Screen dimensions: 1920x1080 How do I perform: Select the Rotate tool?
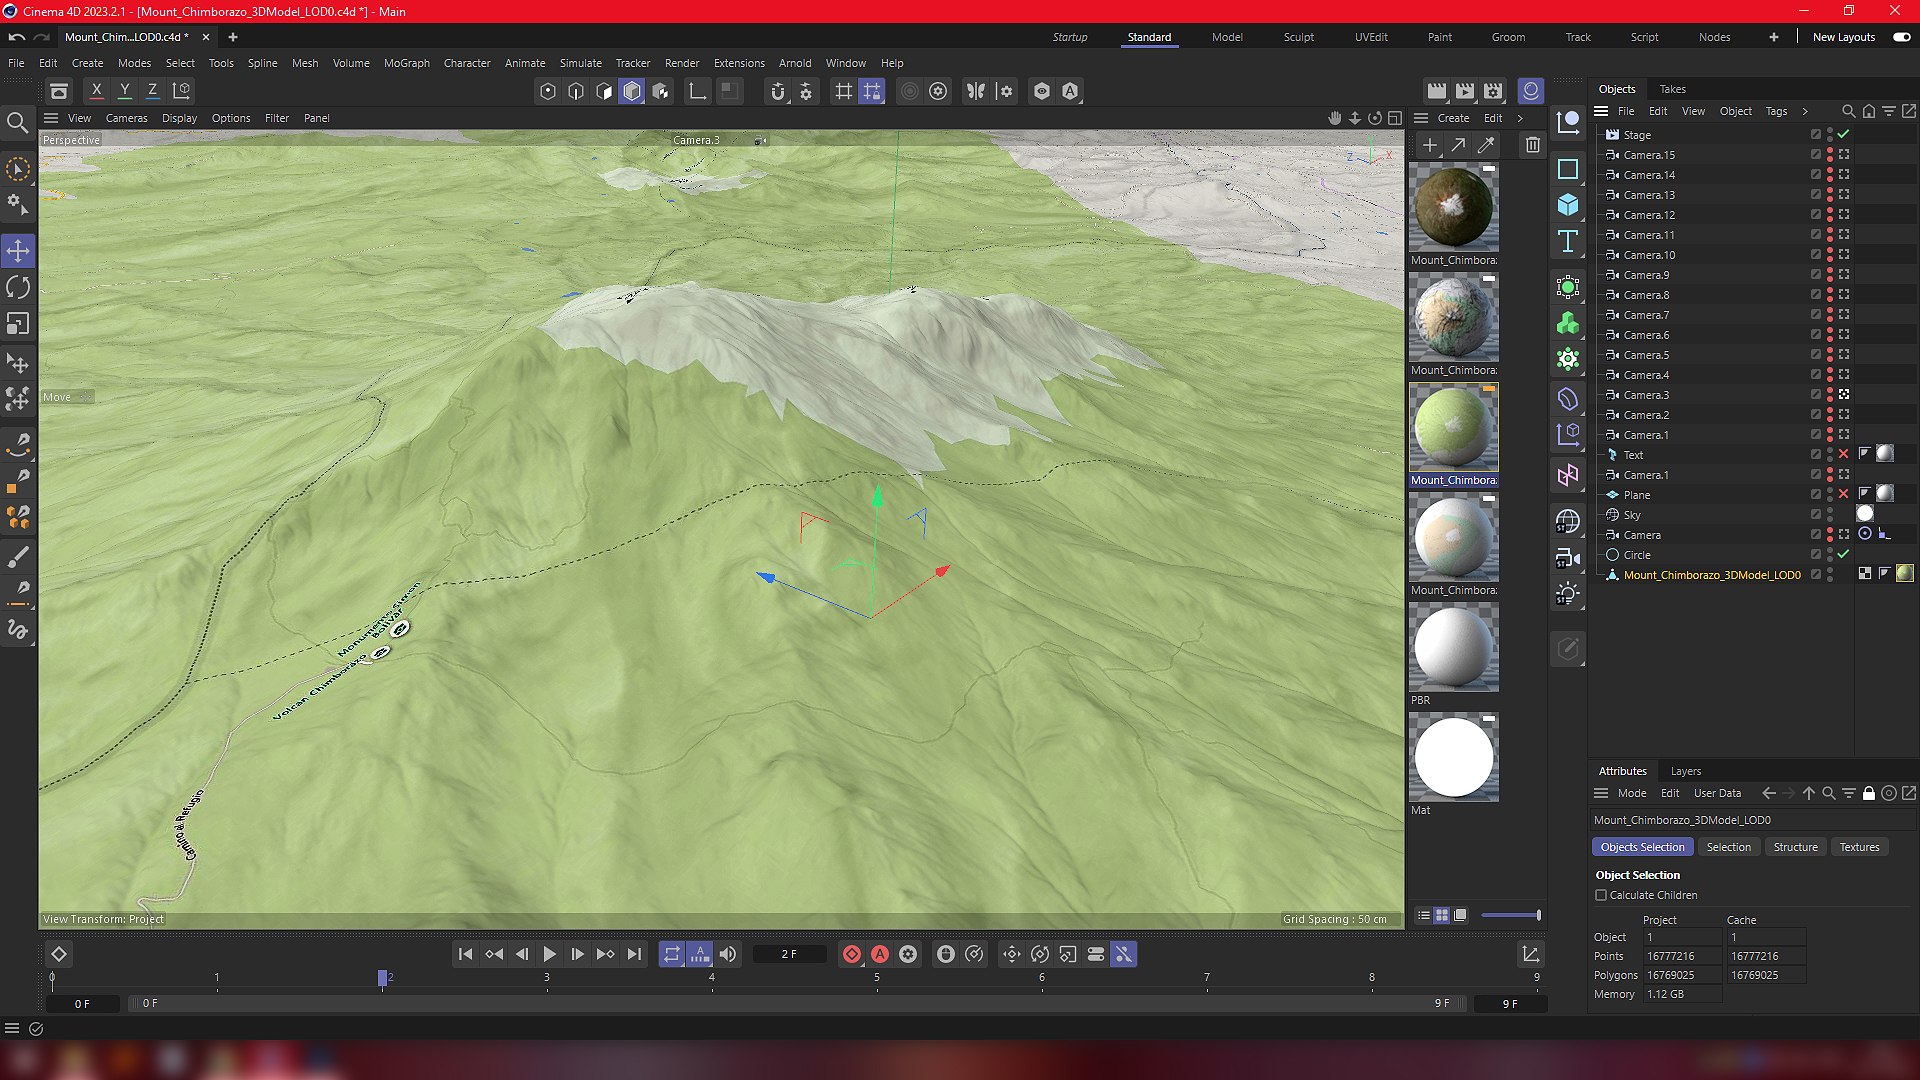(x=18, y=288)
